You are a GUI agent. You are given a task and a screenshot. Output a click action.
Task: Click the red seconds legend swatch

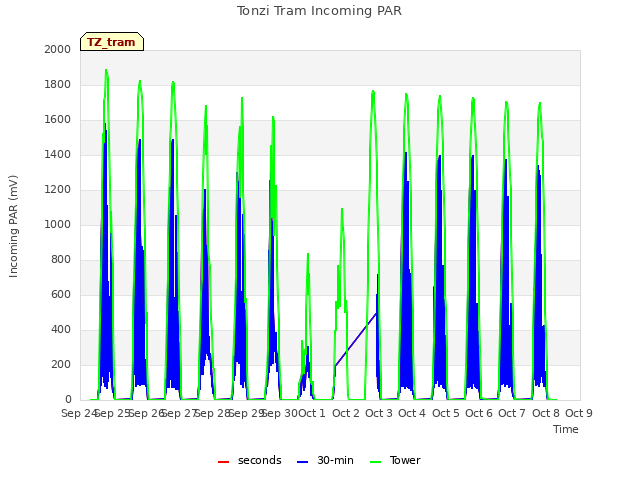pos(223,462)
